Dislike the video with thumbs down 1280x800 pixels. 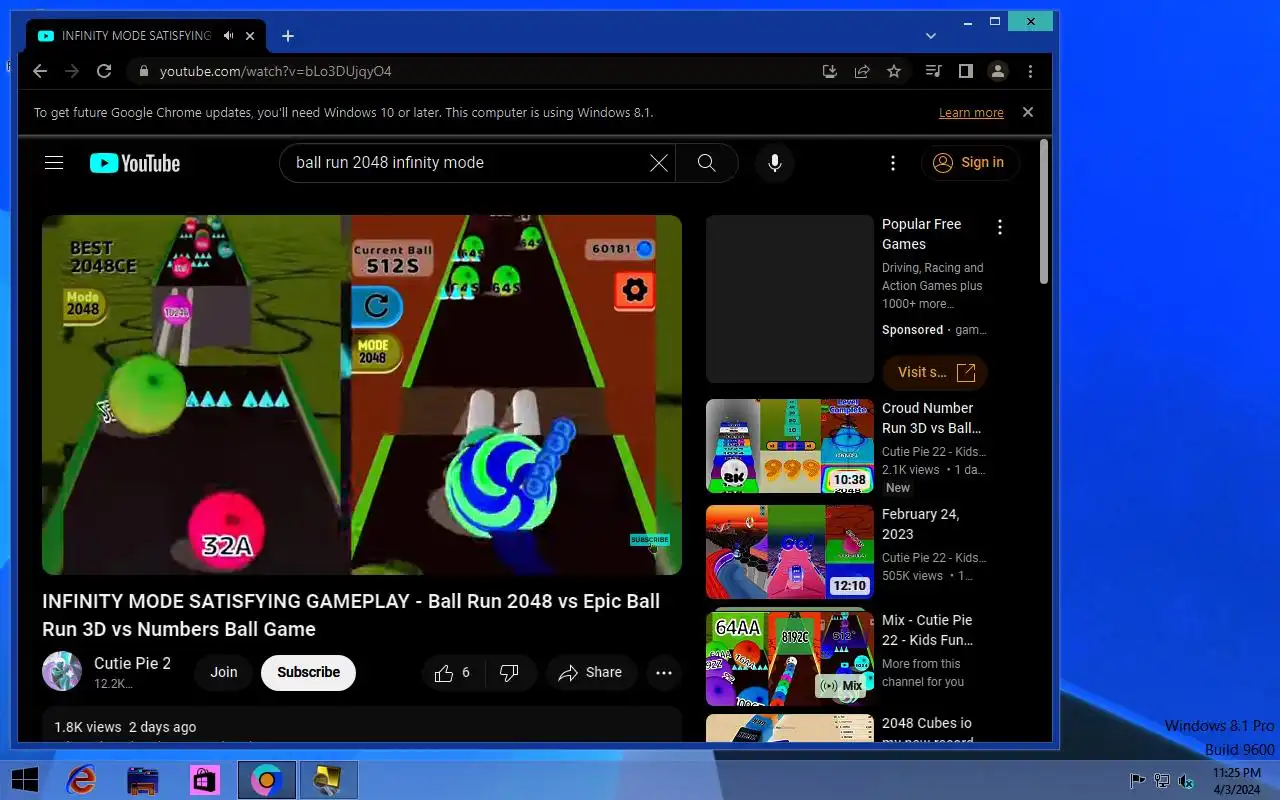pyautogui.click(x=510, y=673)
